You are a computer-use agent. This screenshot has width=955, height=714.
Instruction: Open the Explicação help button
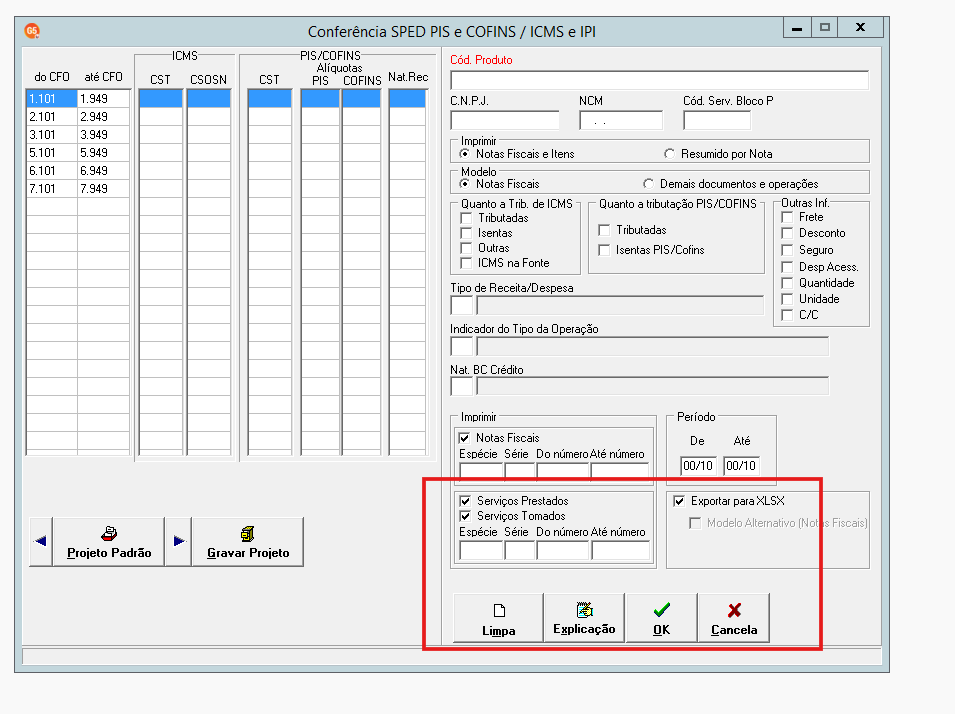(584, 618)
